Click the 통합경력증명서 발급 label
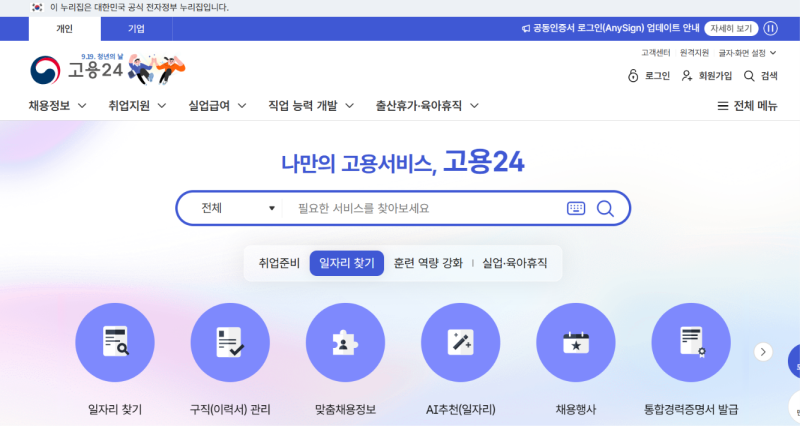Image resolution: width=800 pixels, height=426 pixels. click(691, 409)
